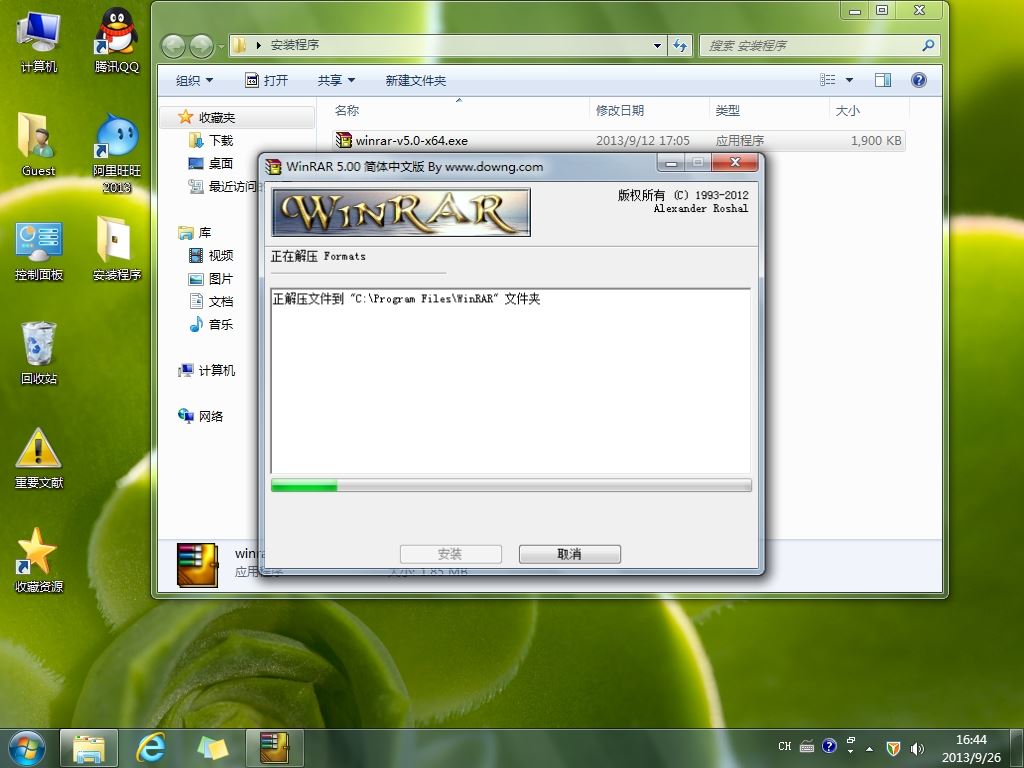Refresh the Explorer address bar
This screenshot has width=1024, height=768.
tap(680, 45)
